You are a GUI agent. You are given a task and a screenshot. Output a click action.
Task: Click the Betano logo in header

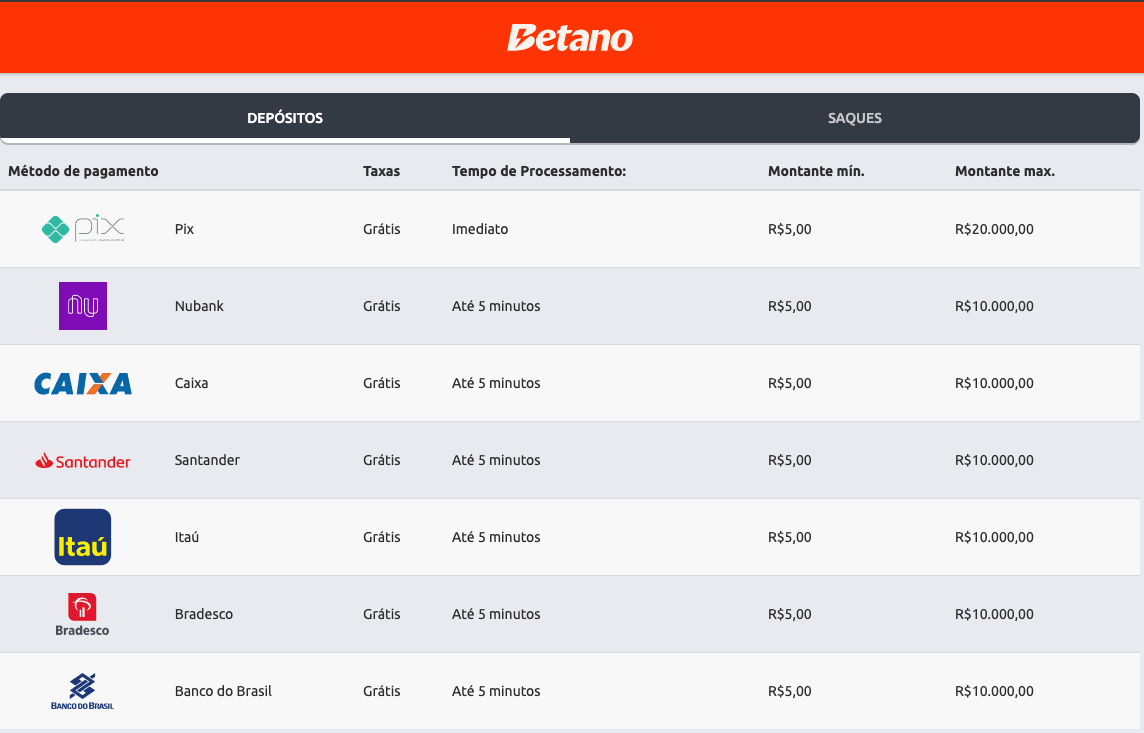pyautogui.click(x=570, y=38)
